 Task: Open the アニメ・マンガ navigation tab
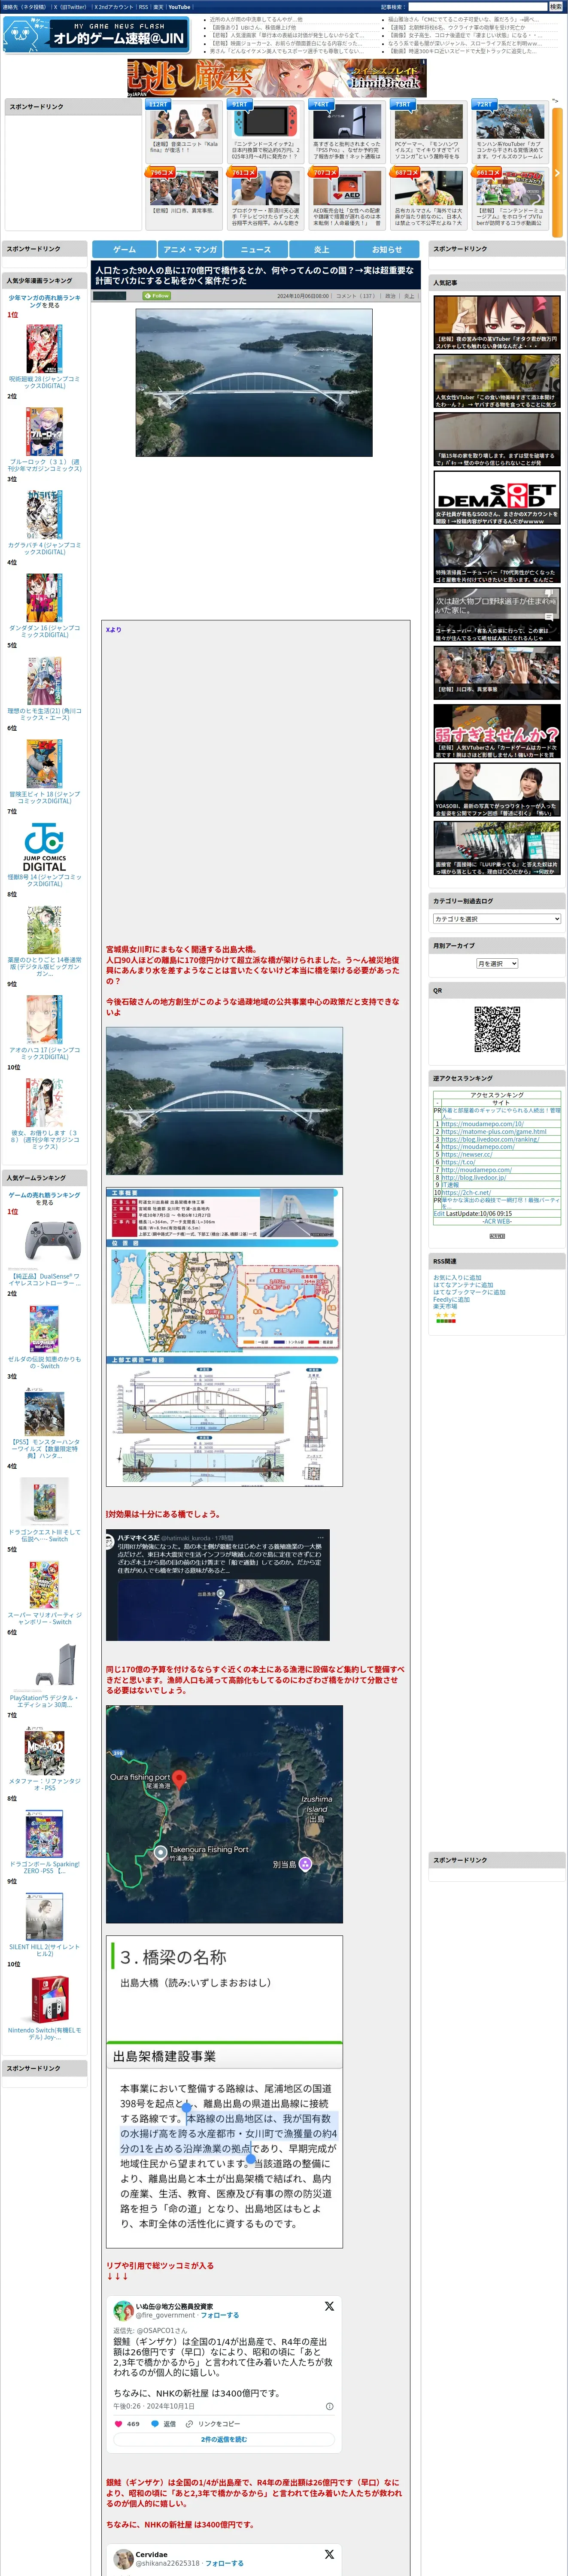190,249
